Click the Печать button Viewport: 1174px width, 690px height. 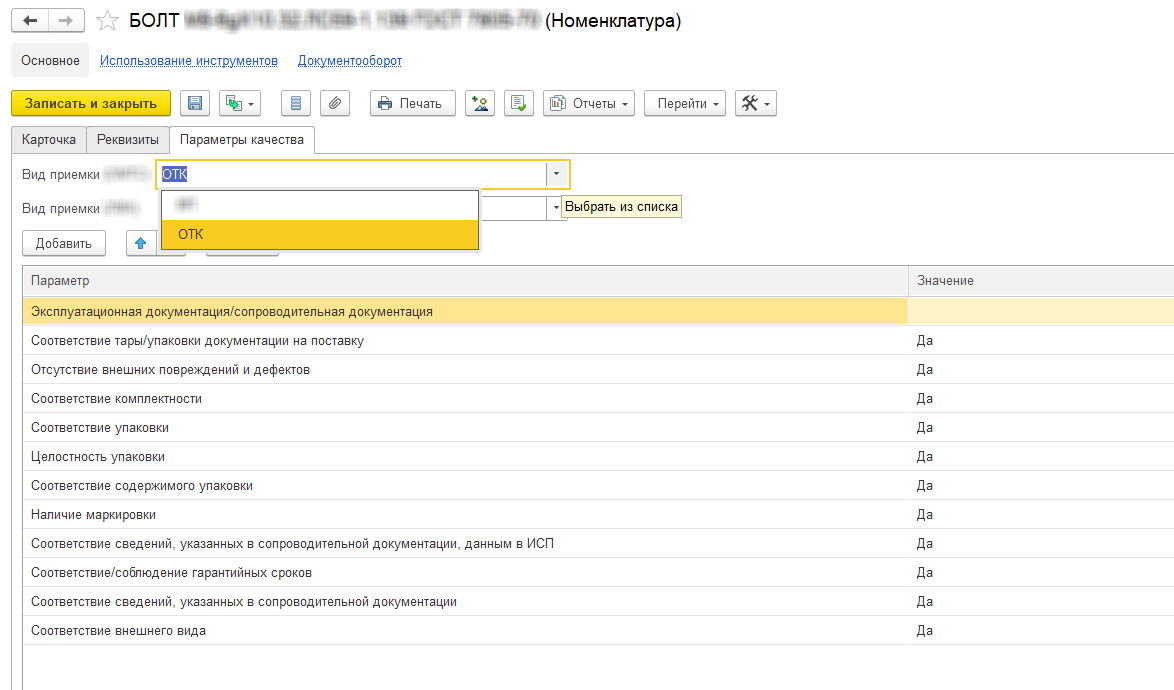click(x=412, y=103)
